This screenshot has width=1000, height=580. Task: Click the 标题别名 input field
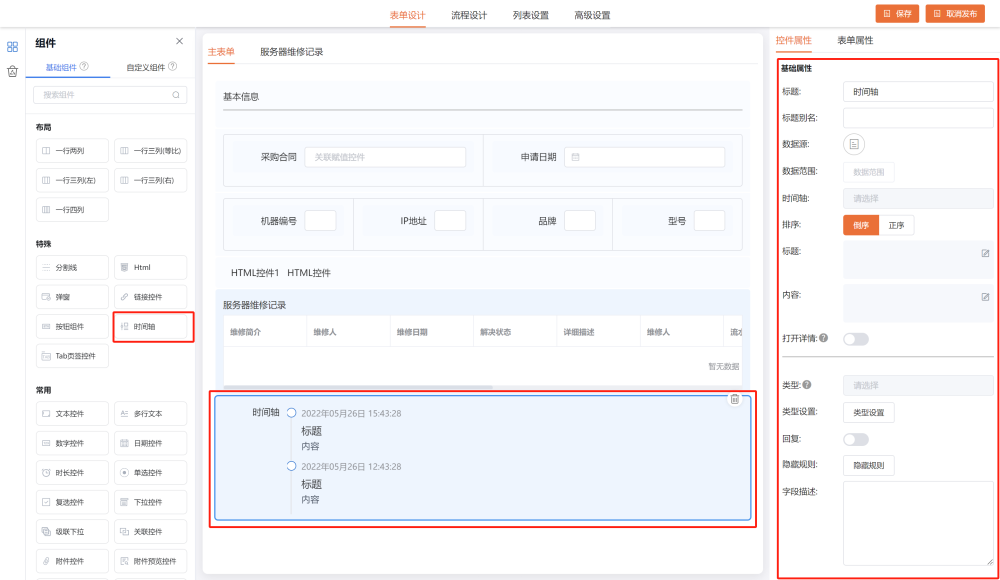[918, 118]
